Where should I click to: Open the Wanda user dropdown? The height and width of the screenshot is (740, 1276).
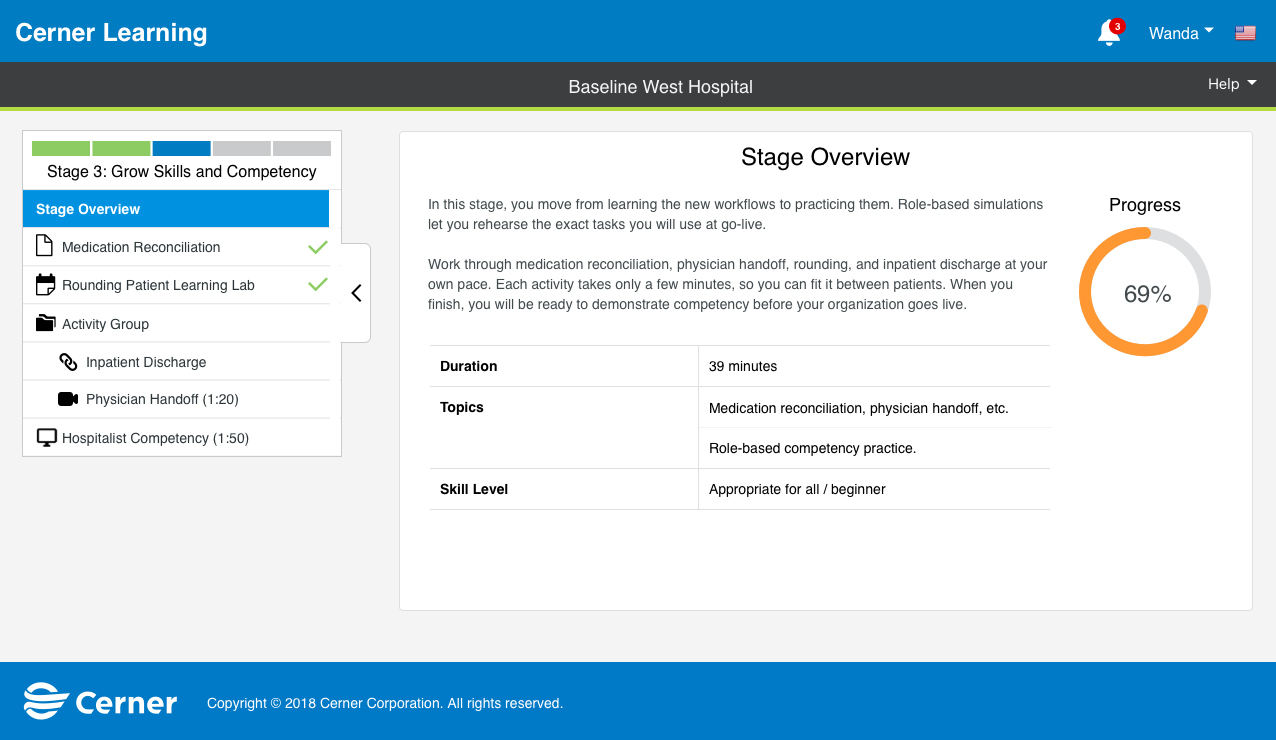(x=1181, y=33)
